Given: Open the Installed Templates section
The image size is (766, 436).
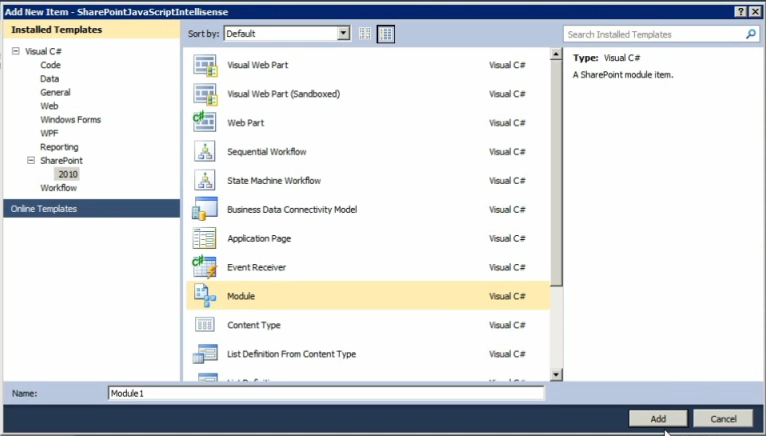Looking at the screenshot, I should point(91,30).
